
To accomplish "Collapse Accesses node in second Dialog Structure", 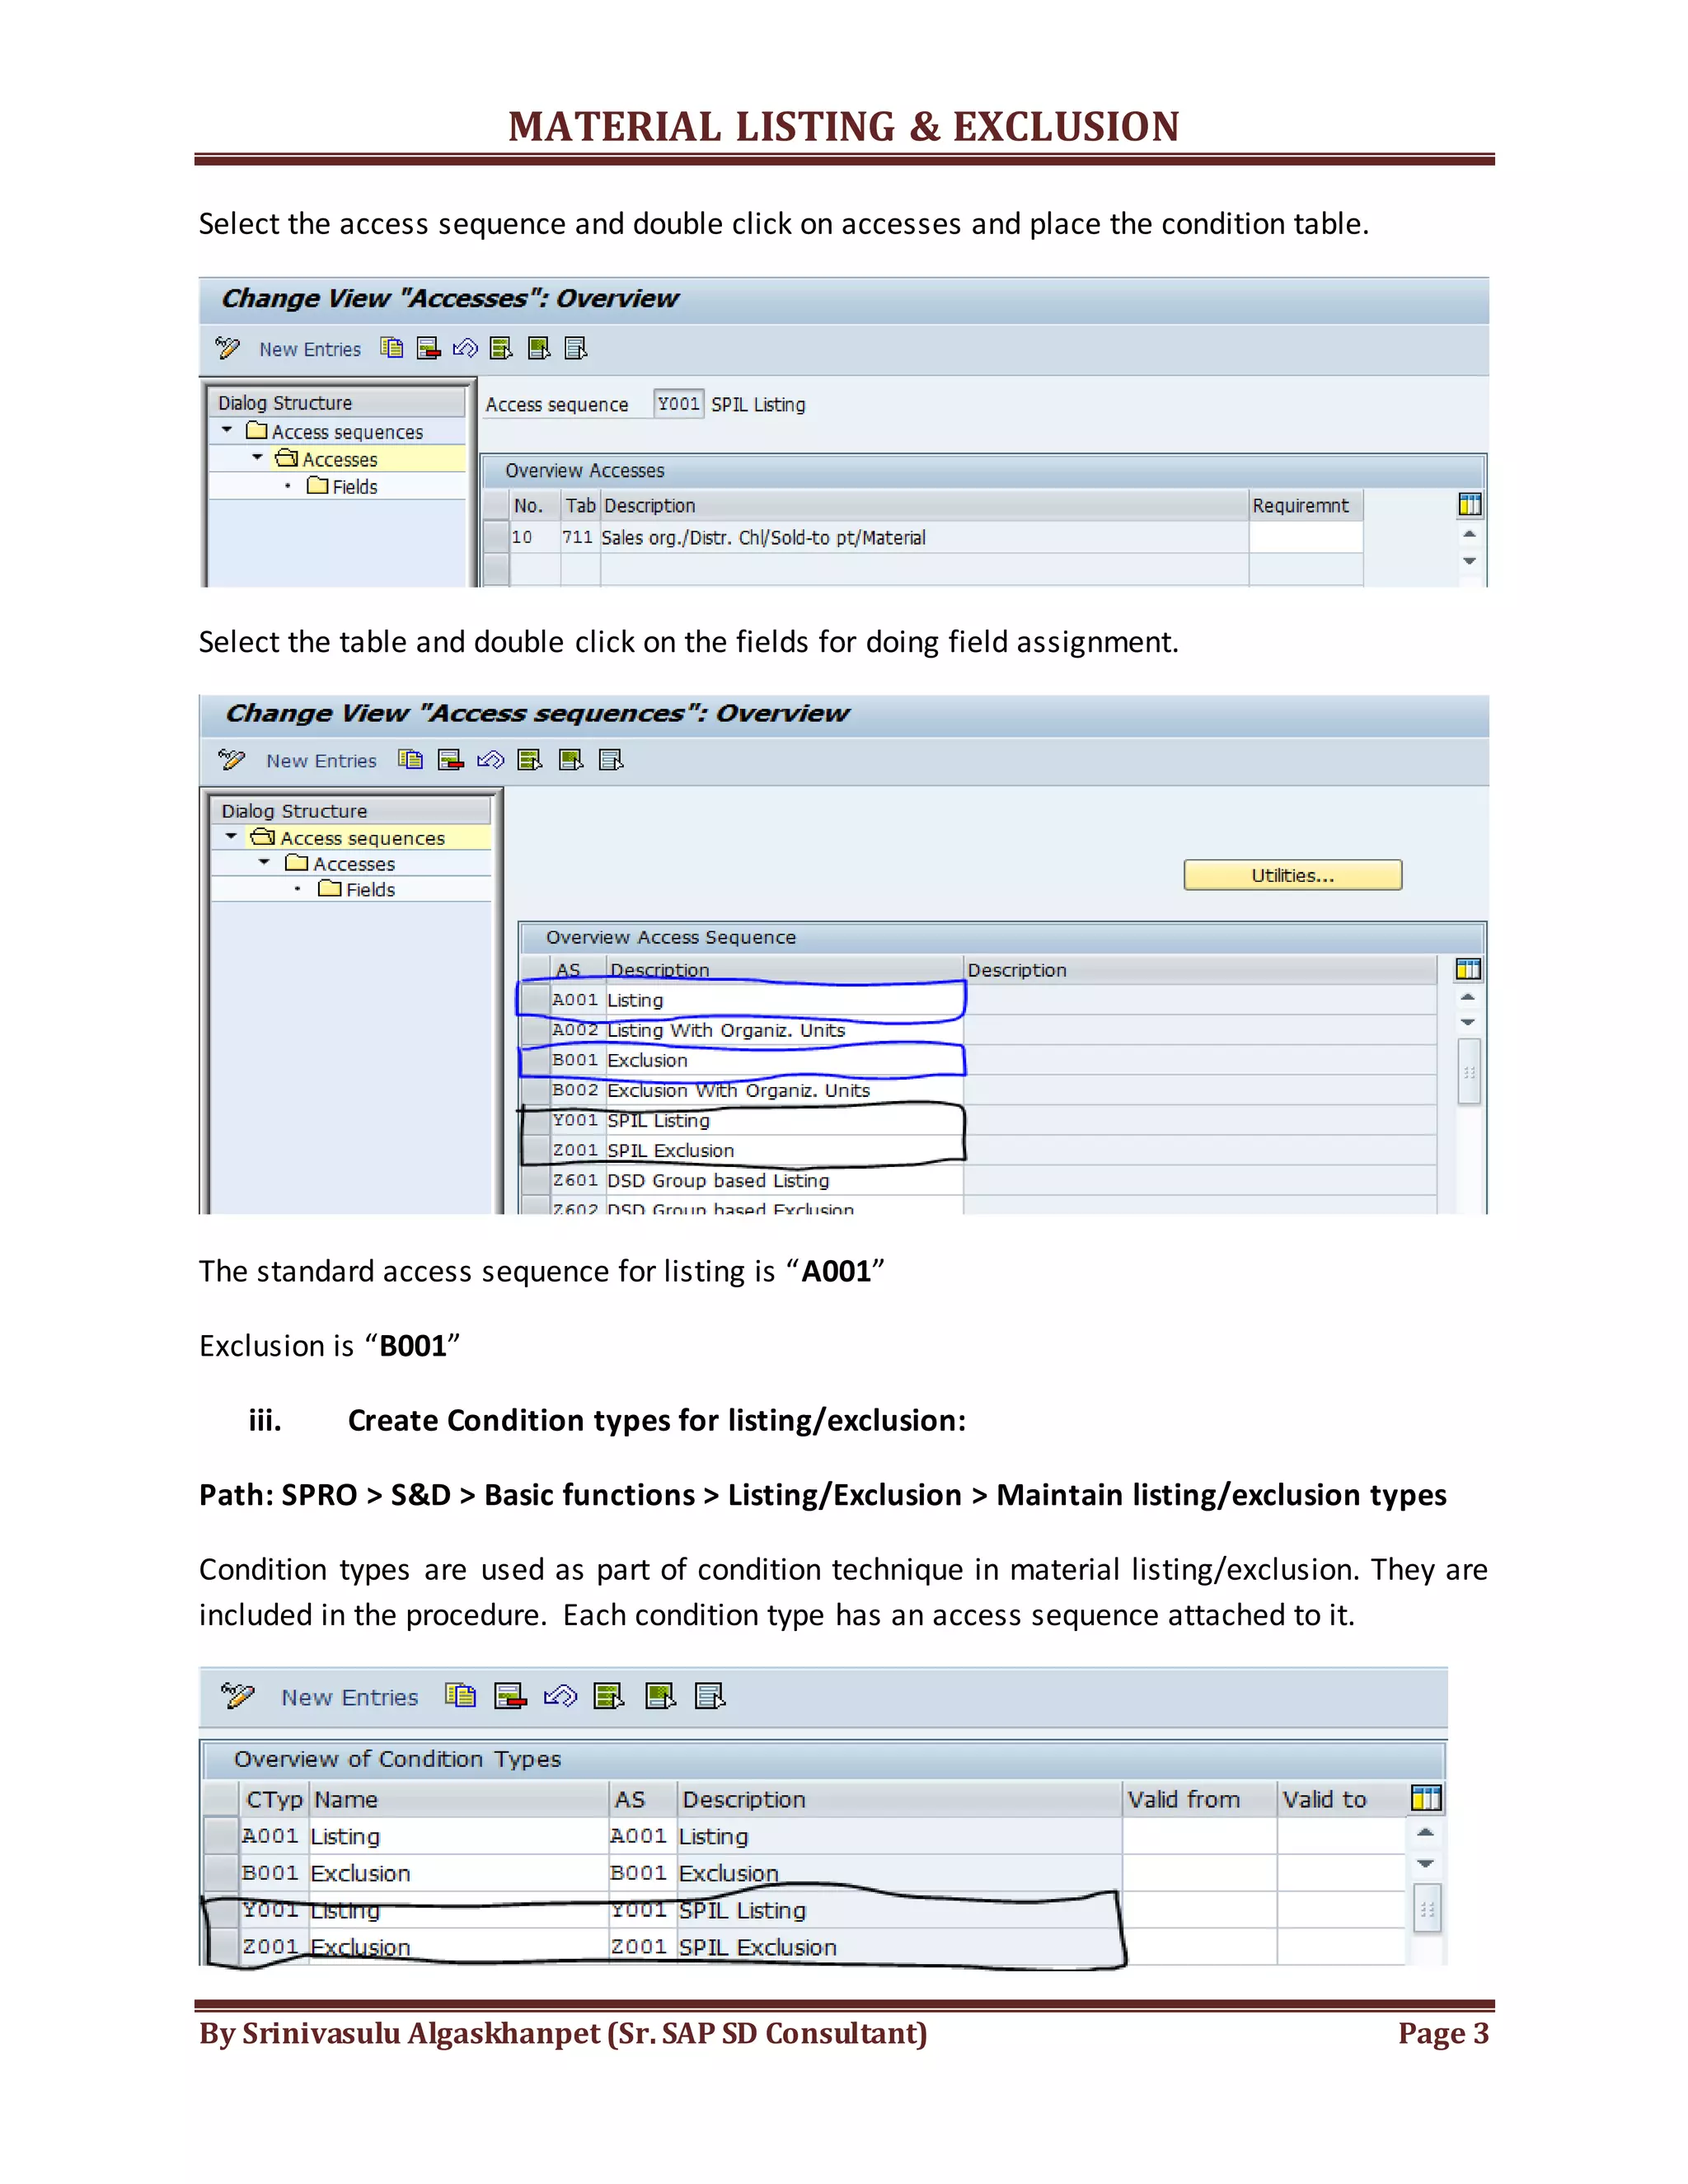I will [x=264, y=862].
